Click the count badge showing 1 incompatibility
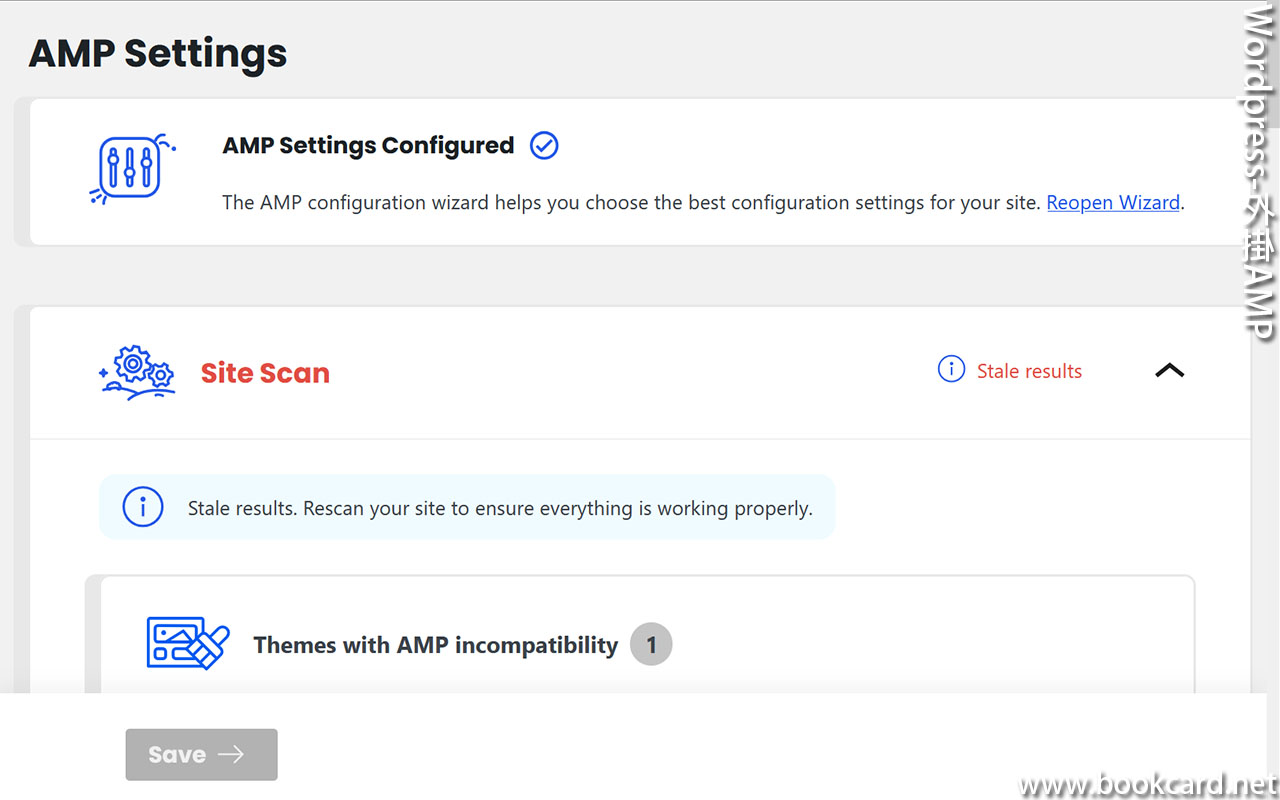The image size is (1280, 800). (x=651, y=644)
